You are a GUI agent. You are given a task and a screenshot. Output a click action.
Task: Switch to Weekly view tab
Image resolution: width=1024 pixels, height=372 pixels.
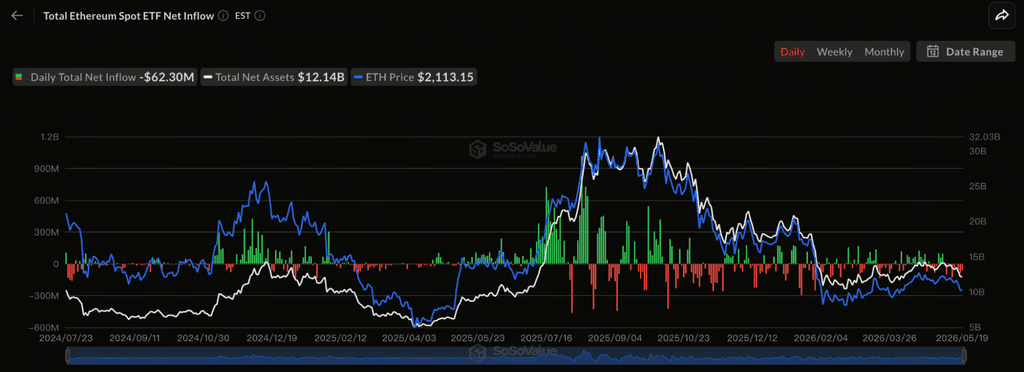[x=835, y=52]
